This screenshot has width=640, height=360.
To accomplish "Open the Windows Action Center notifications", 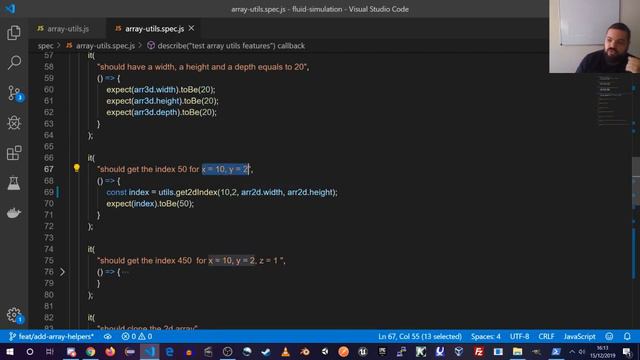I will (627, 351).
